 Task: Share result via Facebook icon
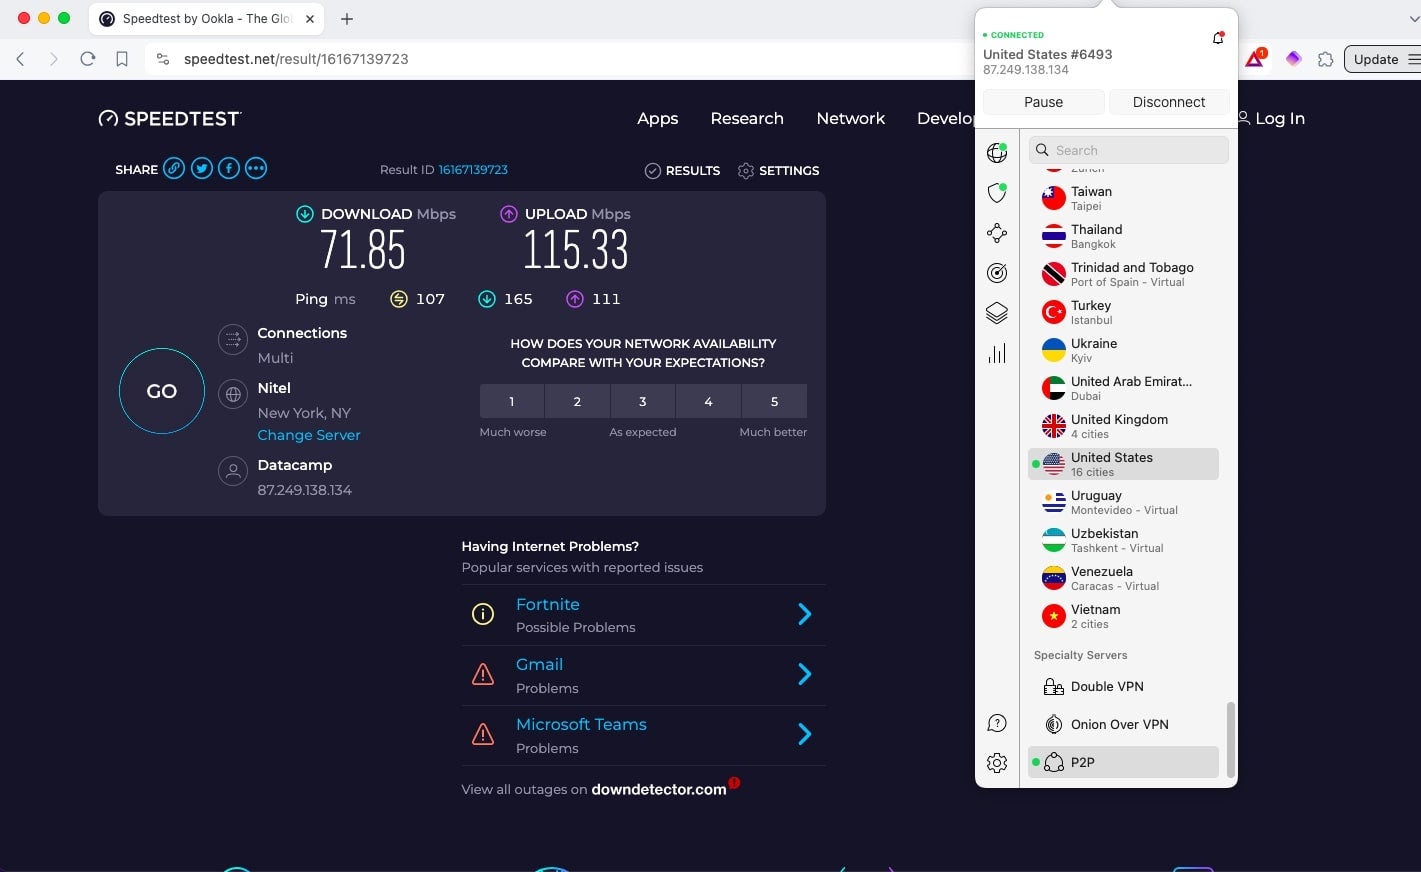(229, 168)
